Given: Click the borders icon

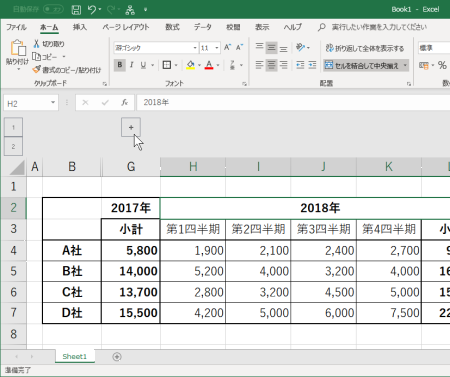Looking at the screenshot, I should tap(167, 65).
